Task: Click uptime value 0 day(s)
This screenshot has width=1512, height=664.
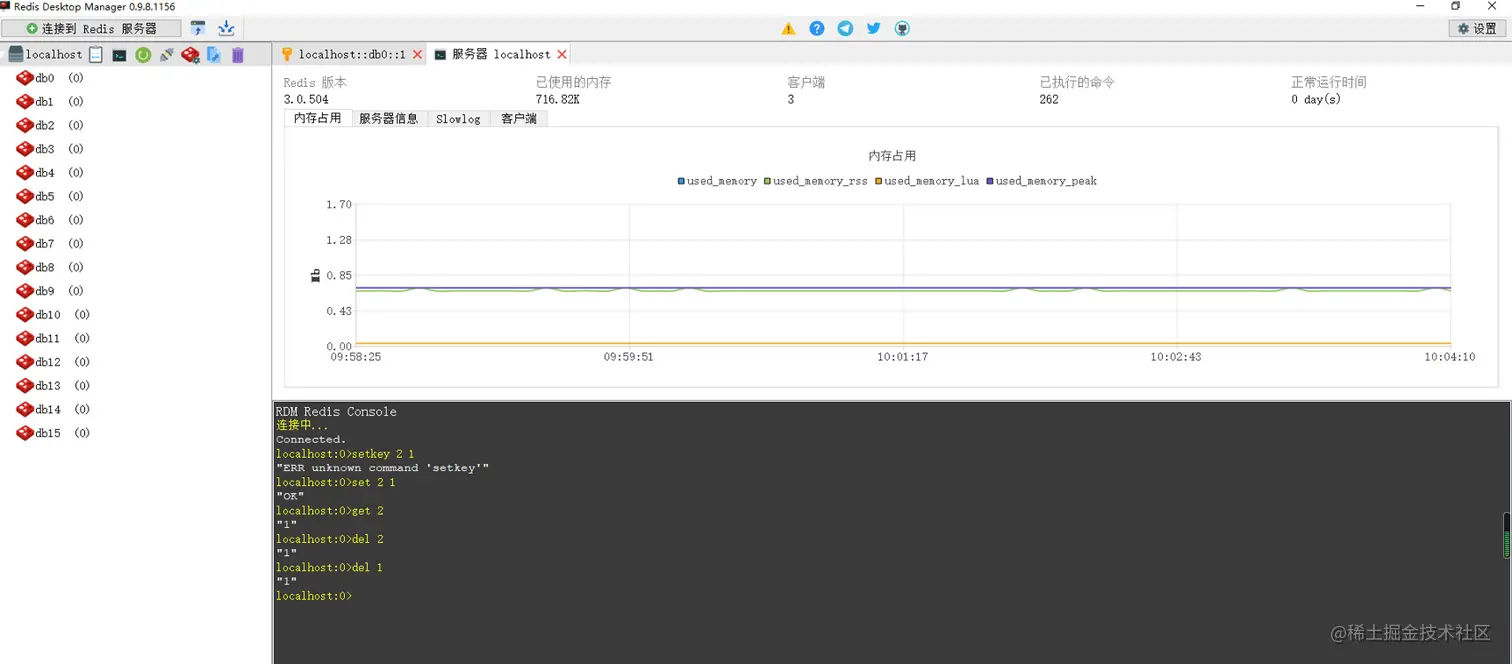Action: [1316, 100]
